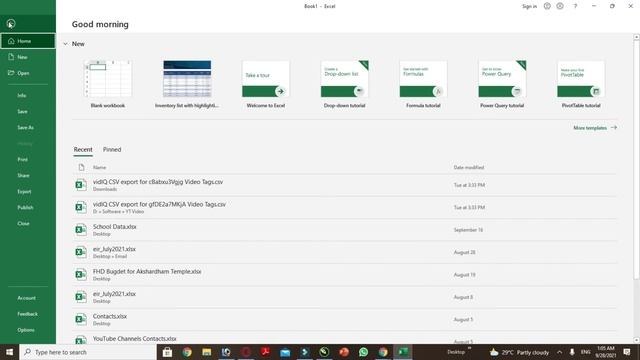This screenshot has width=640, height=360.
Task: Click the Name column header
Action: pos(99,167)
